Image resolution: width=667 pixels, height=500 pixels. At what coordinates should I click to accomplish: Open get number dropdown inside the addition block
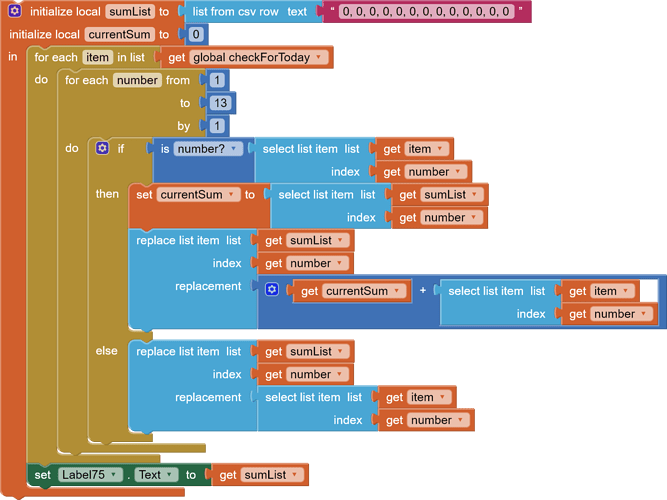tap(644, 314)
